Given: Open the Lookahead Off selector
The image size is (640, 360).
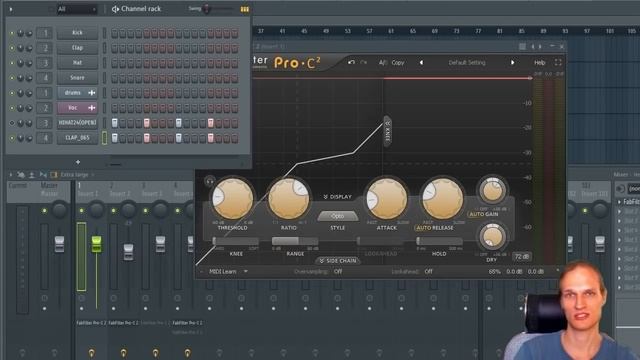Looking at the screenshot, I should [x=428, y=271].
